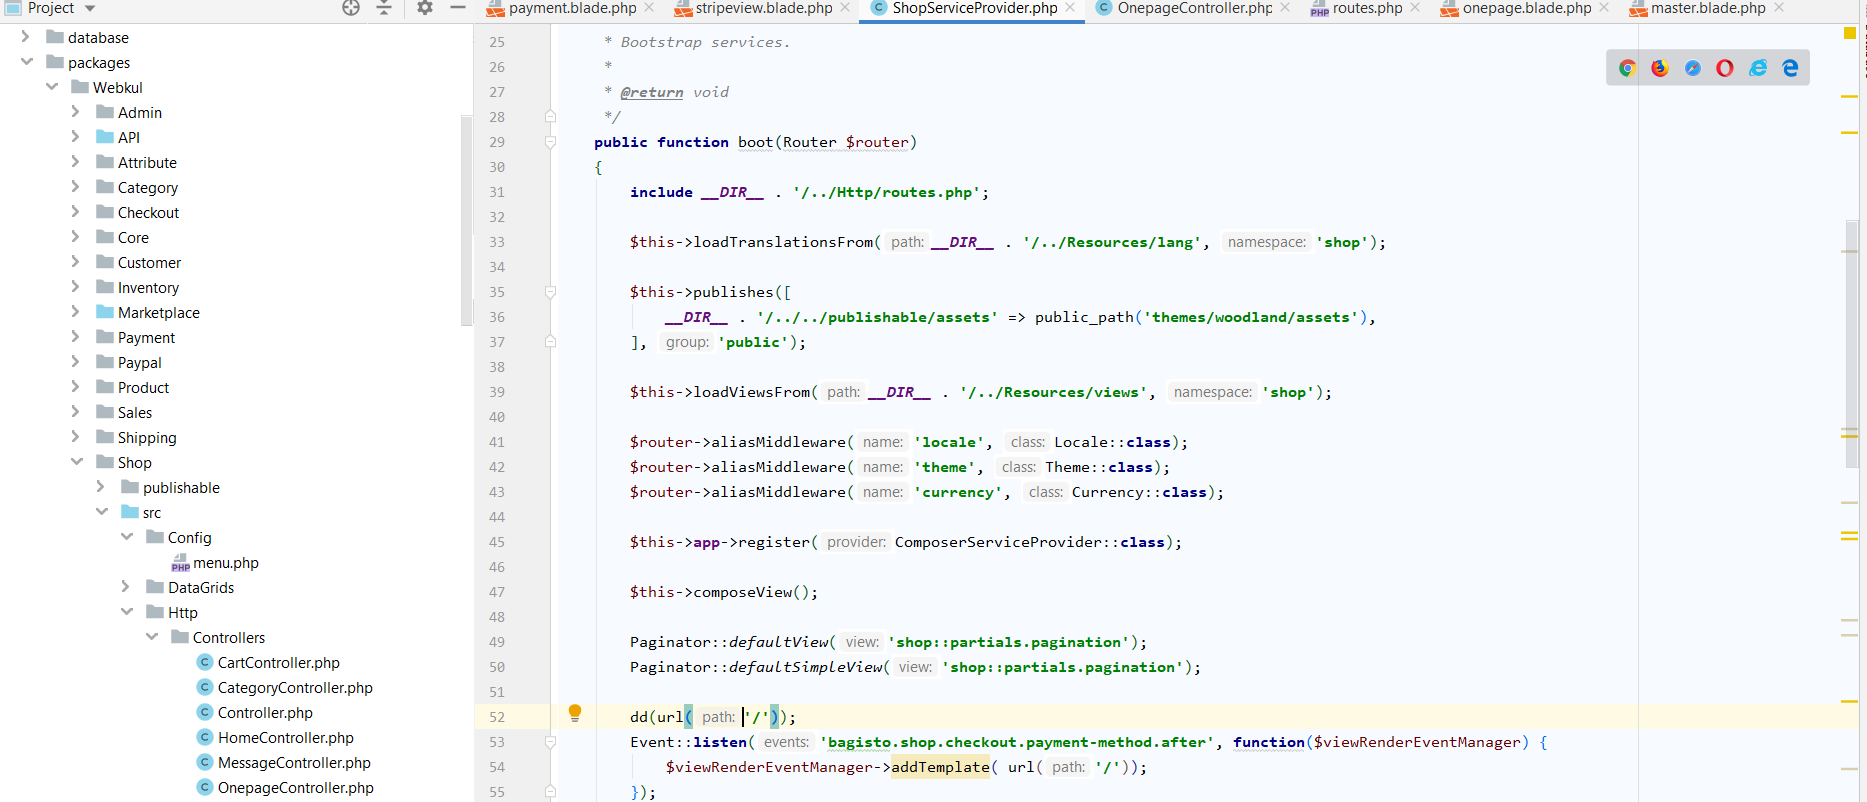
Task: Close the master.blade.php tab
Action: tap(1778, 8)
